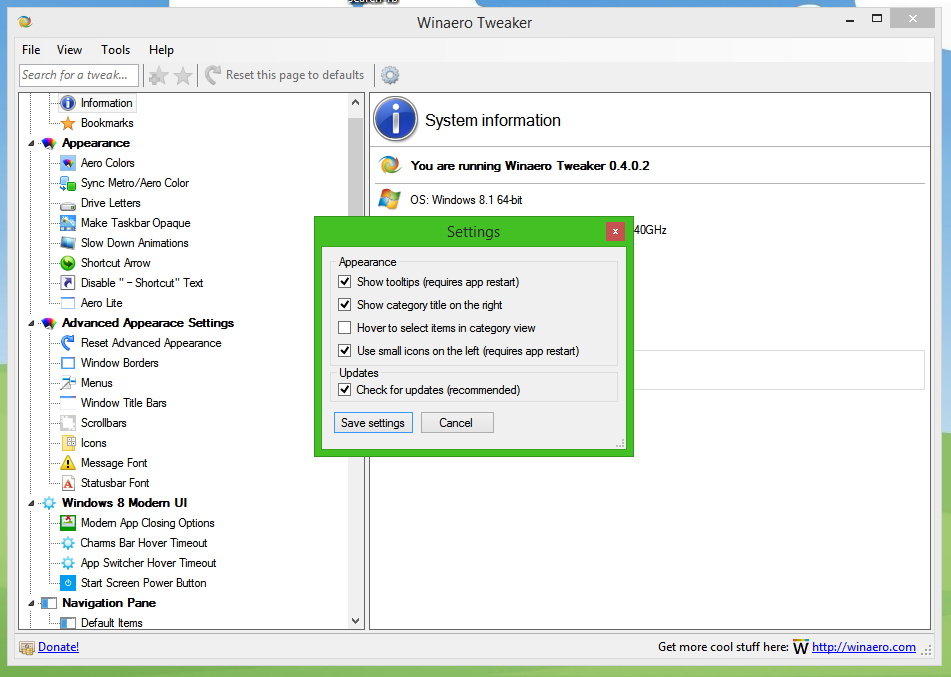Click the Winaero W logo in status bar

pos(801,647)
